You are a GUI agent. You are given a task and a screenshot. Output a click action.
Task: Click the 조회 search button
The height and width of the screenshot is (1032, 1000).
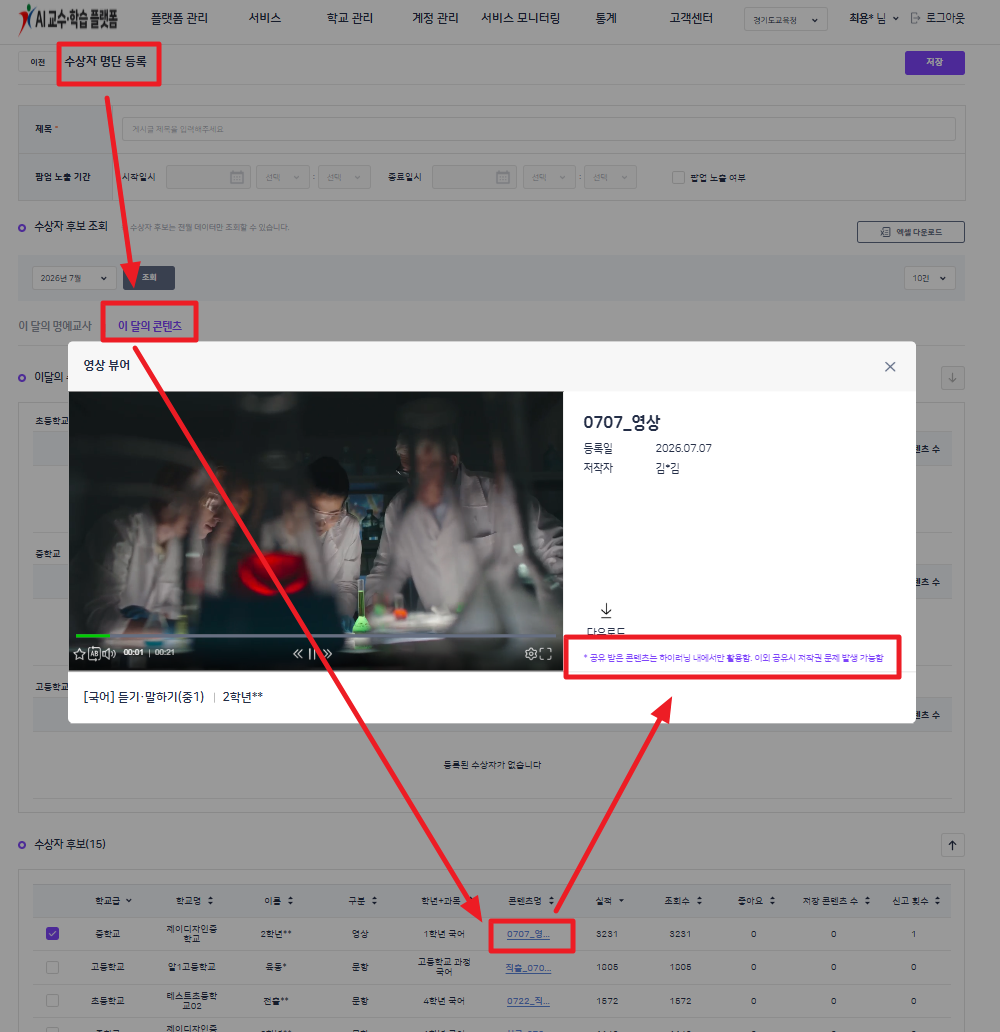[149, 278]
